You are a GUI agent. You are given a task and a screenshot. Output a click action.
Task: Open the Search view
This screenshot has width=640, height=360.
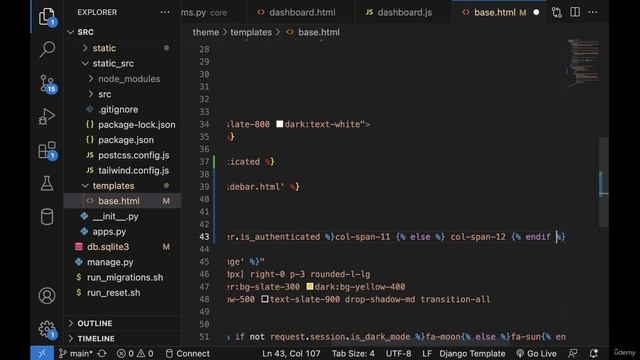point(47,49)
